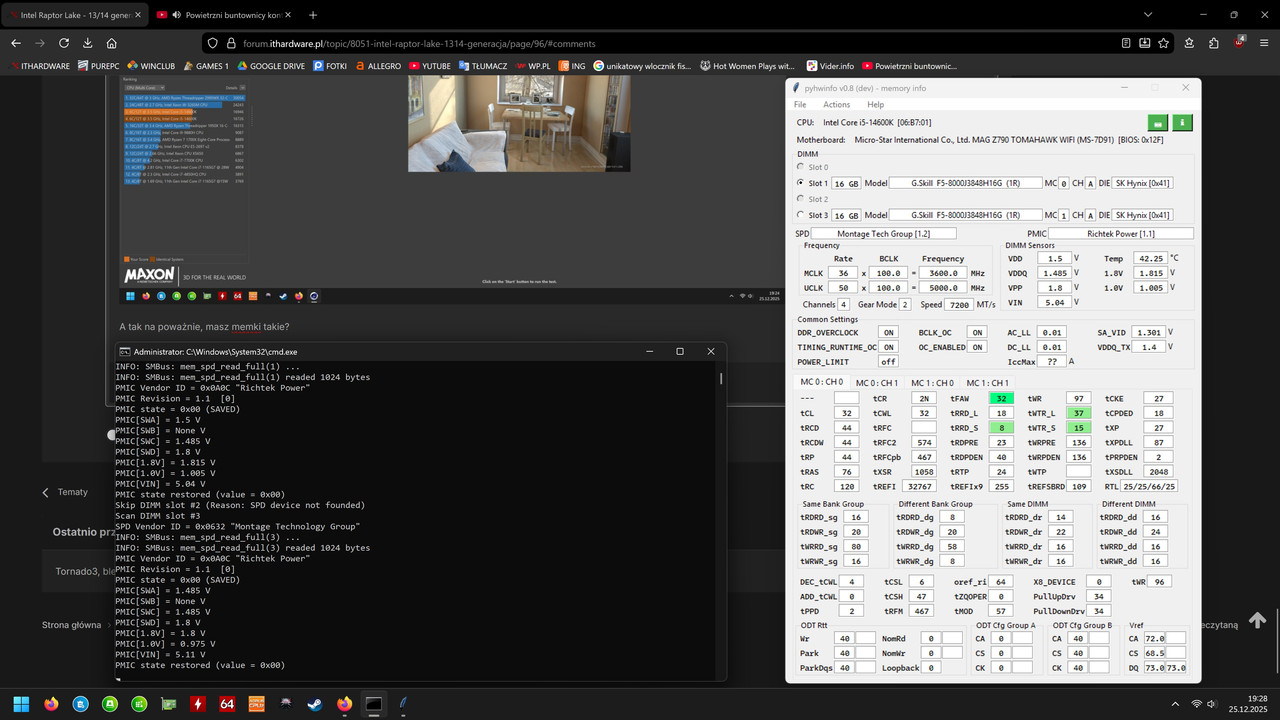Toggle Reader view icon in address bar
The height and width of the screenshot is (720, 1280).
pyautogui.click(x=1127, y=43)
